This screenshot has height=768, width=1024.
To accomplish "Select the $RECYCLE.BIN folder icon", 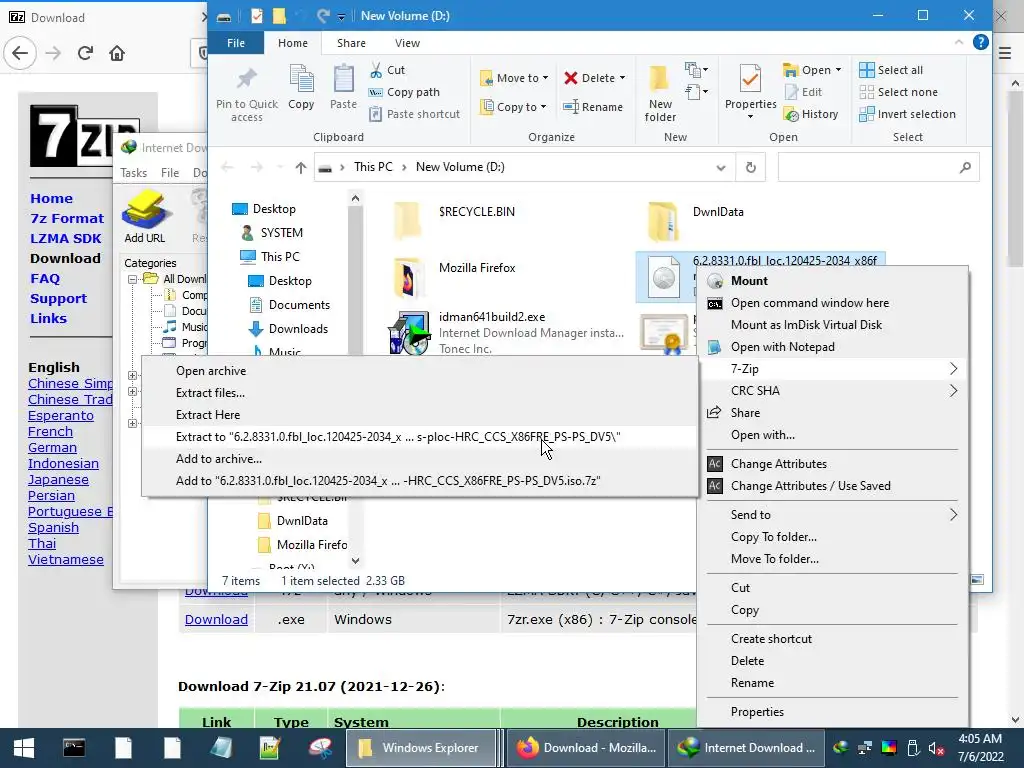I will point(408,219).
